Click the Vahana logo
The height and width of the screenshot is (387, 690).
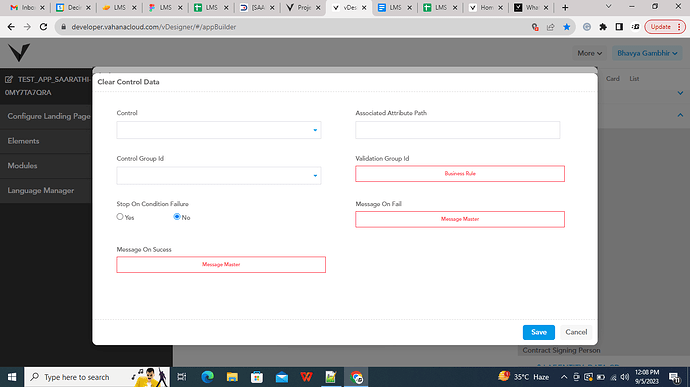pos(19,52)
